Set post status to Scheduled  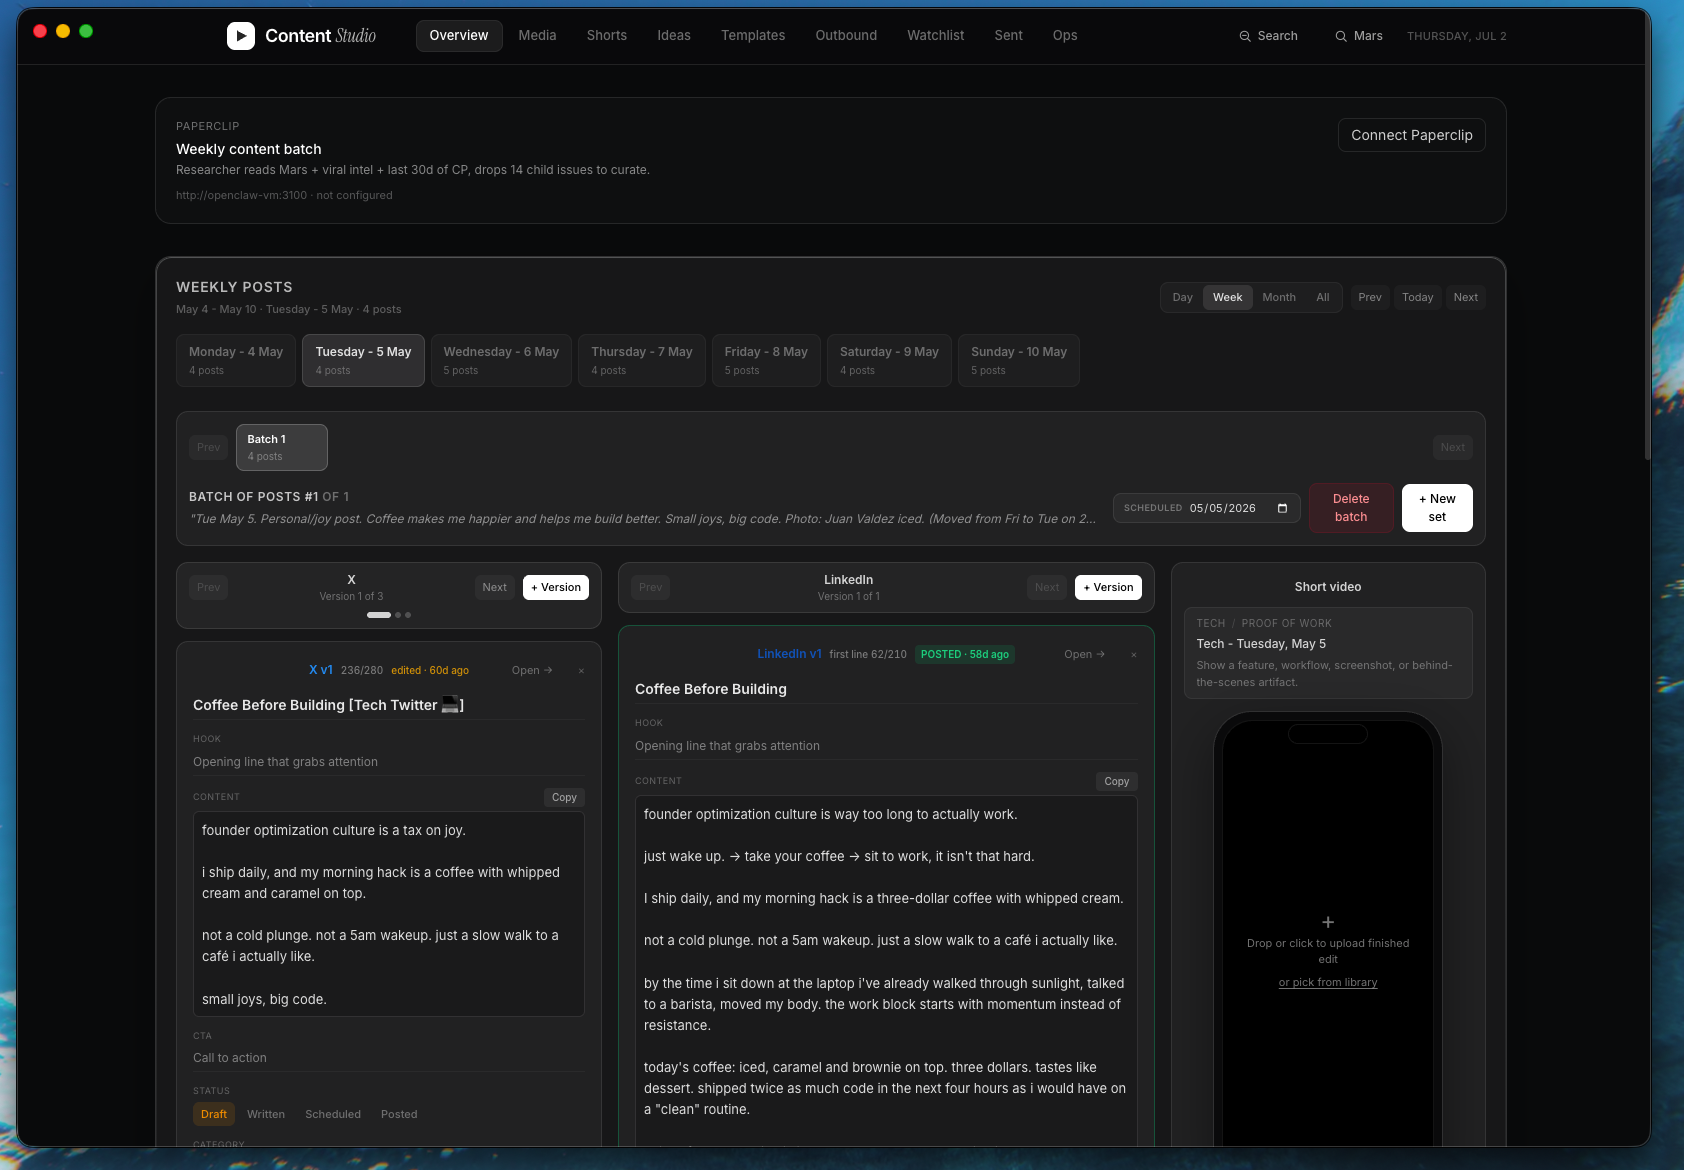click(x=333, y=1114)
